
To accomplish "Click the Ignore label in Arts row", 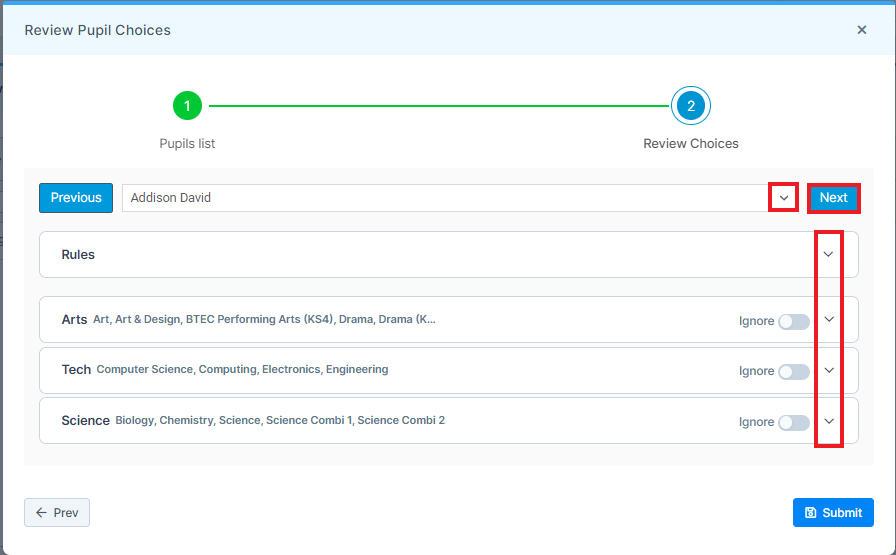I will (x=756, y=321).
